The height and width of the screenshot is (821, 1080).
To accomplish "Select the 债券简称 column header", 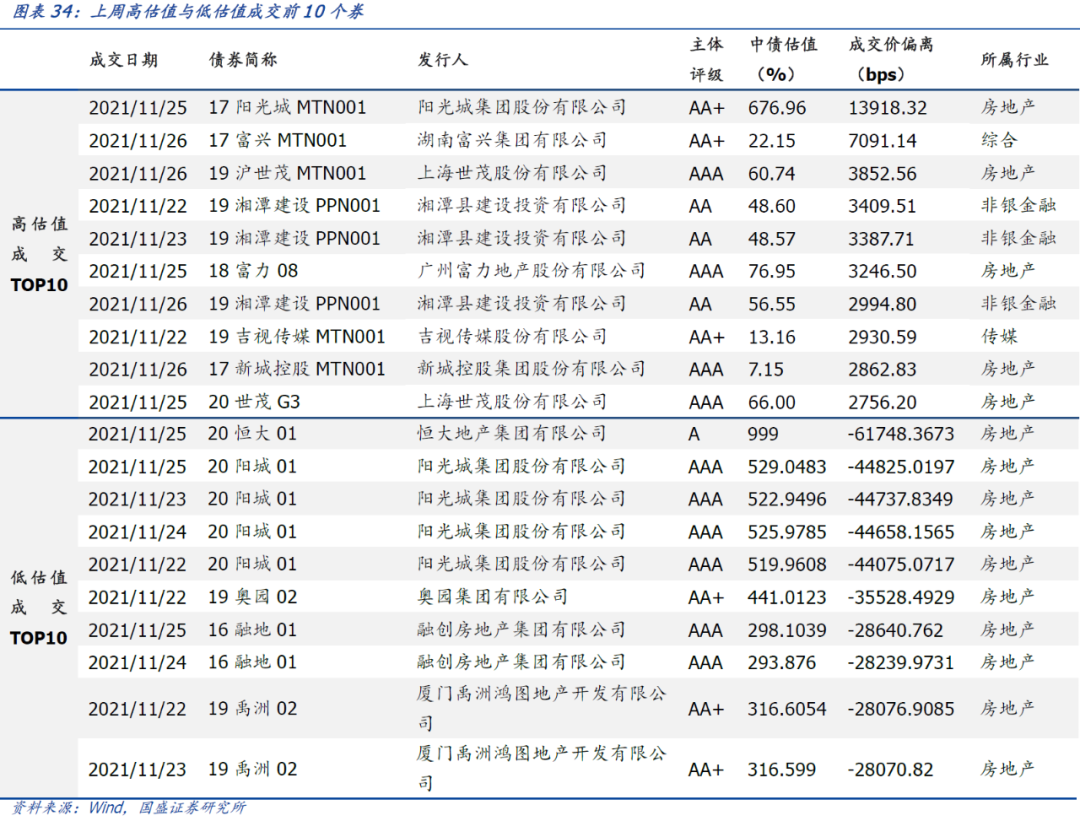I will 243,60.
